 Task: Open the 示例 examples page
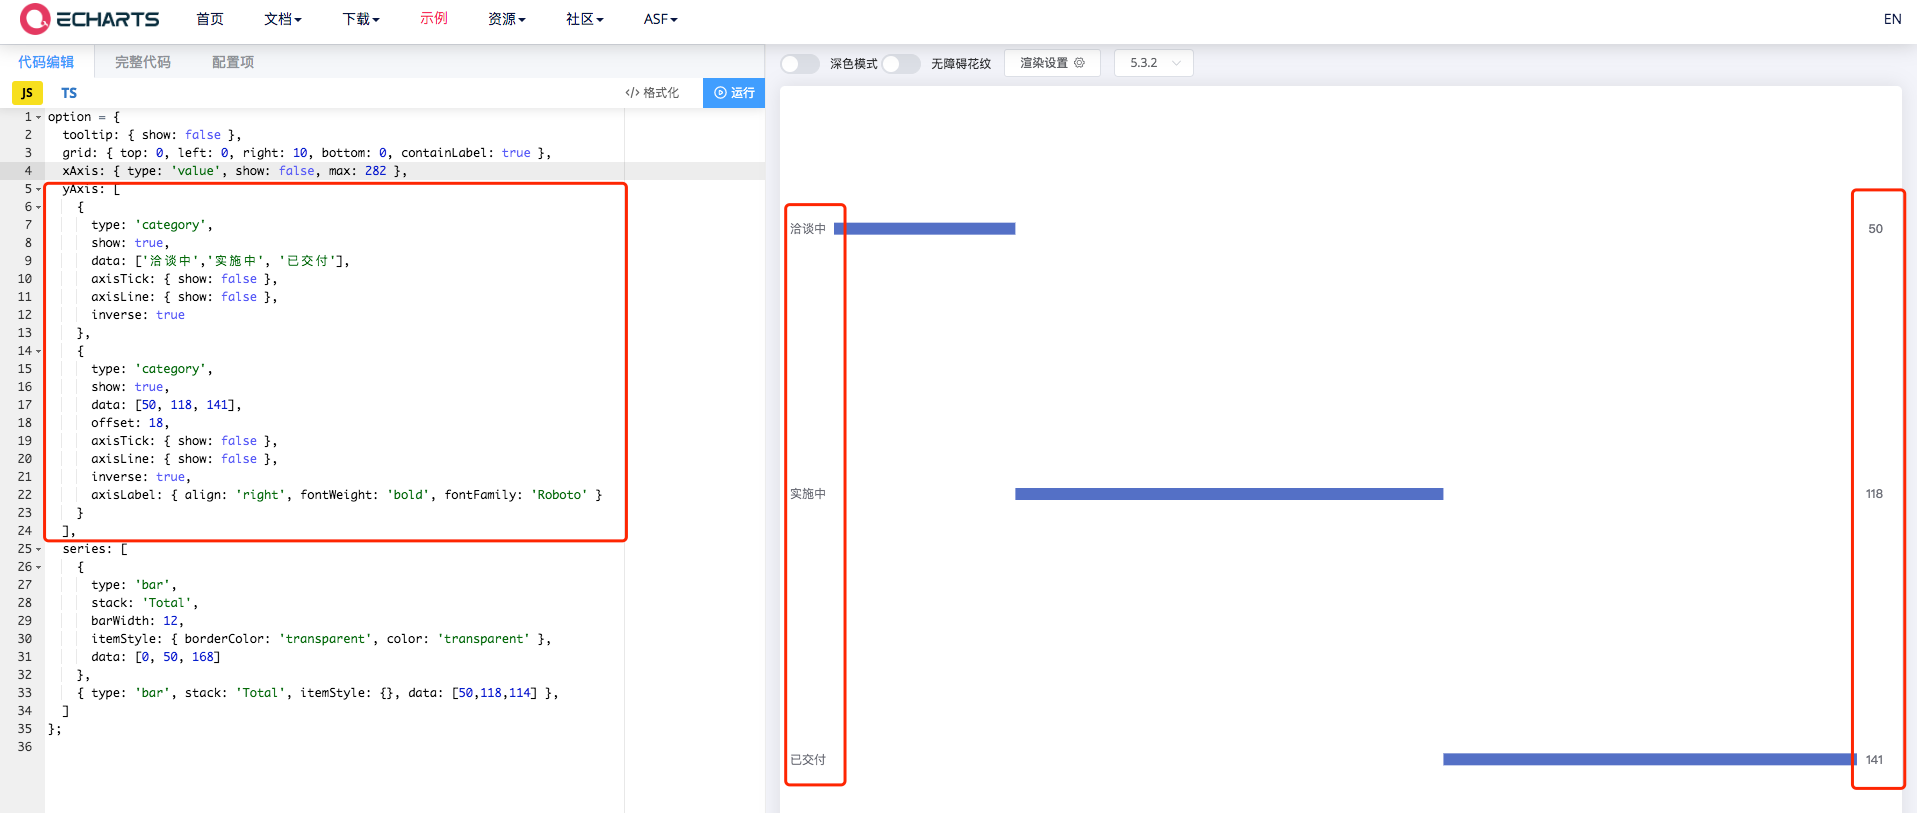pyautogui.click(x=434, y=19)
